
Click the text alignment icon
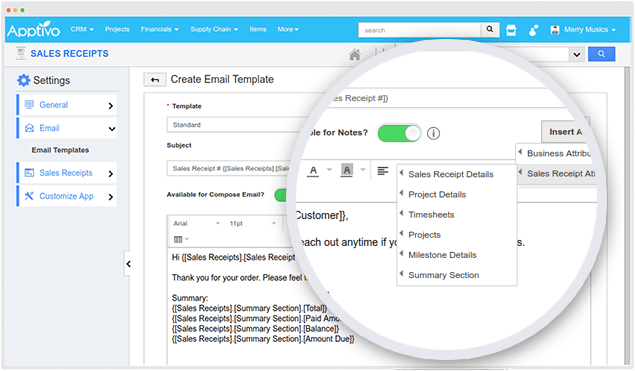point(383,171)
